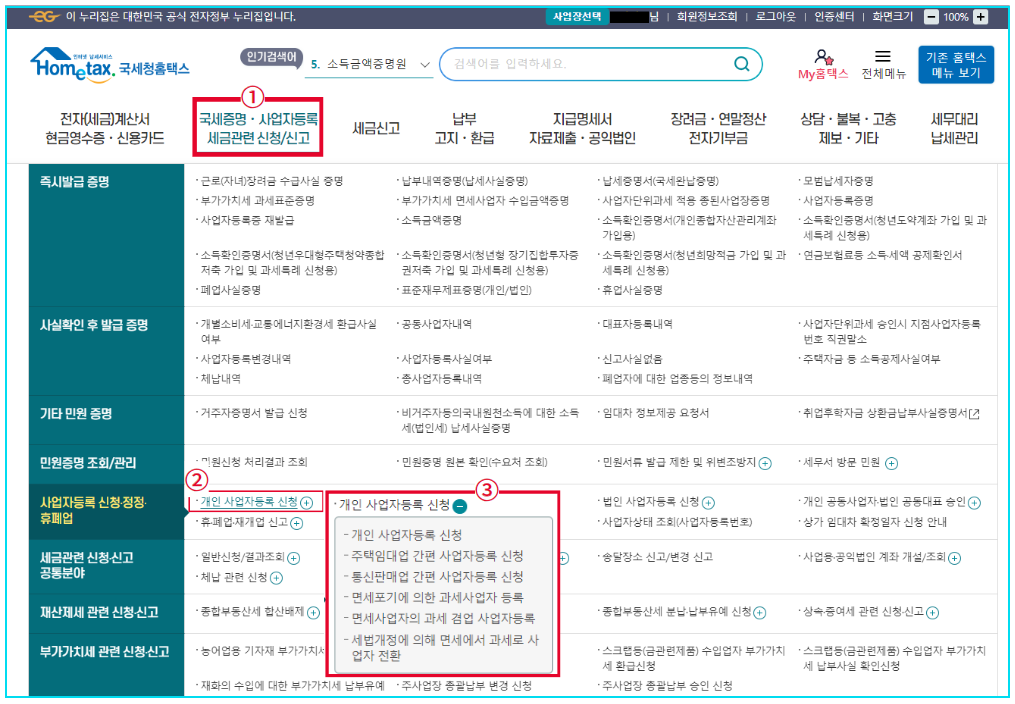Collapse the 개인 사업자등록 신청 submenu
1015x704 pixels.
click(459, 506)
